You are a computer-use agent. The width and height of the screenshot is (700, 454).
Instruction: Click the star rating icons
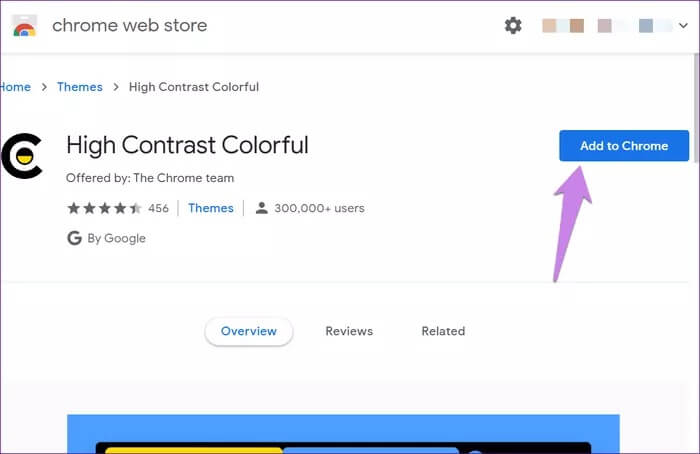tap(104, 208)
